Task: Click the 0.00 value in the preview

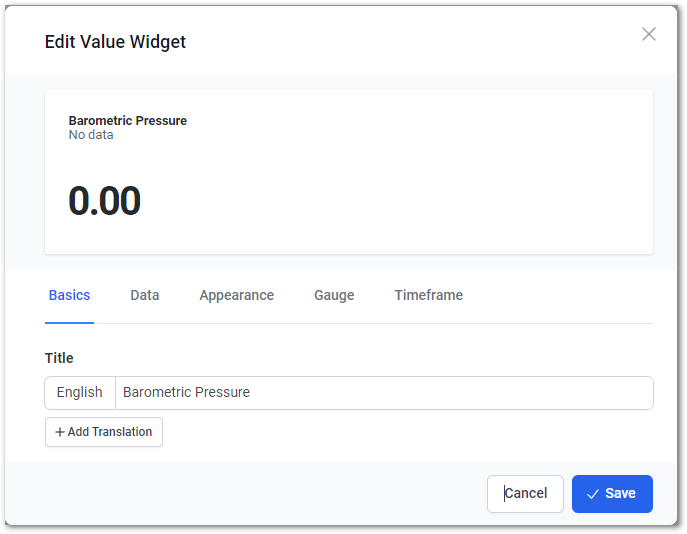Action: [x=104, y=201]
